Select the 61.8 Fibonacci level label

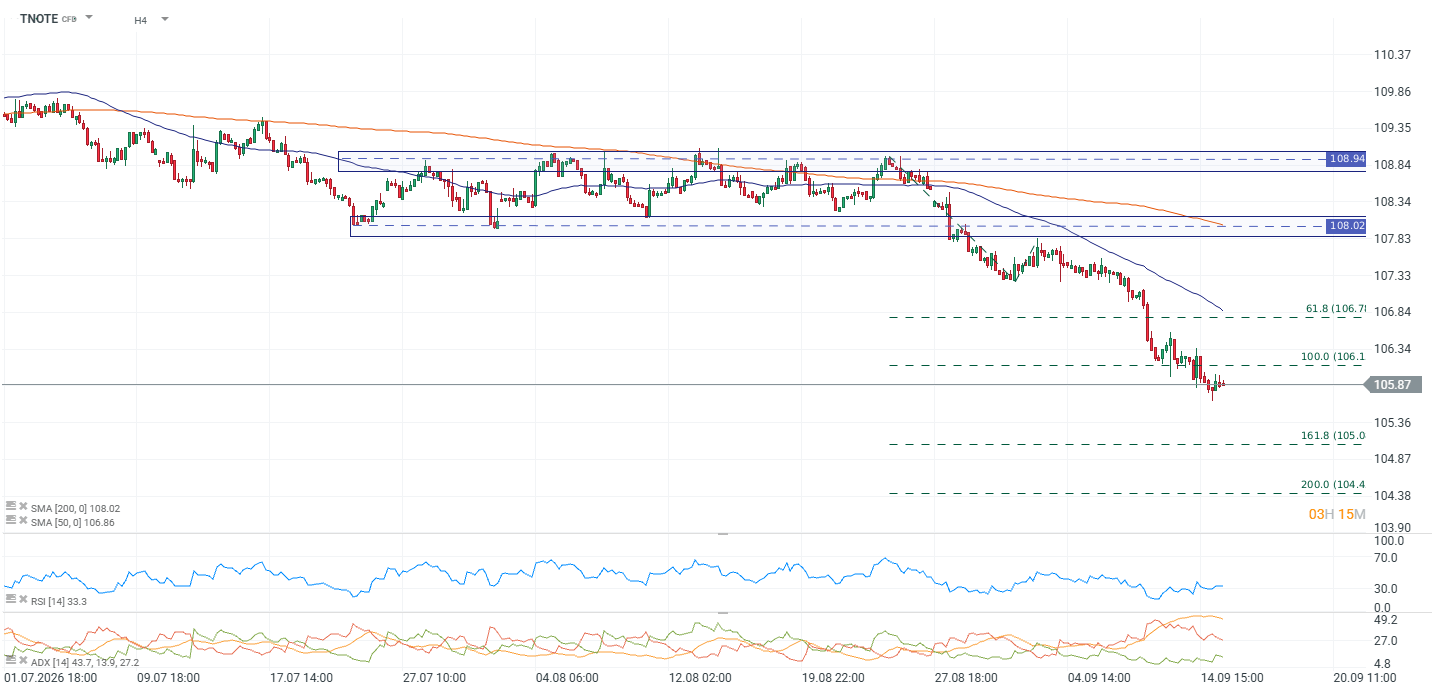[x=1335, y=308]
